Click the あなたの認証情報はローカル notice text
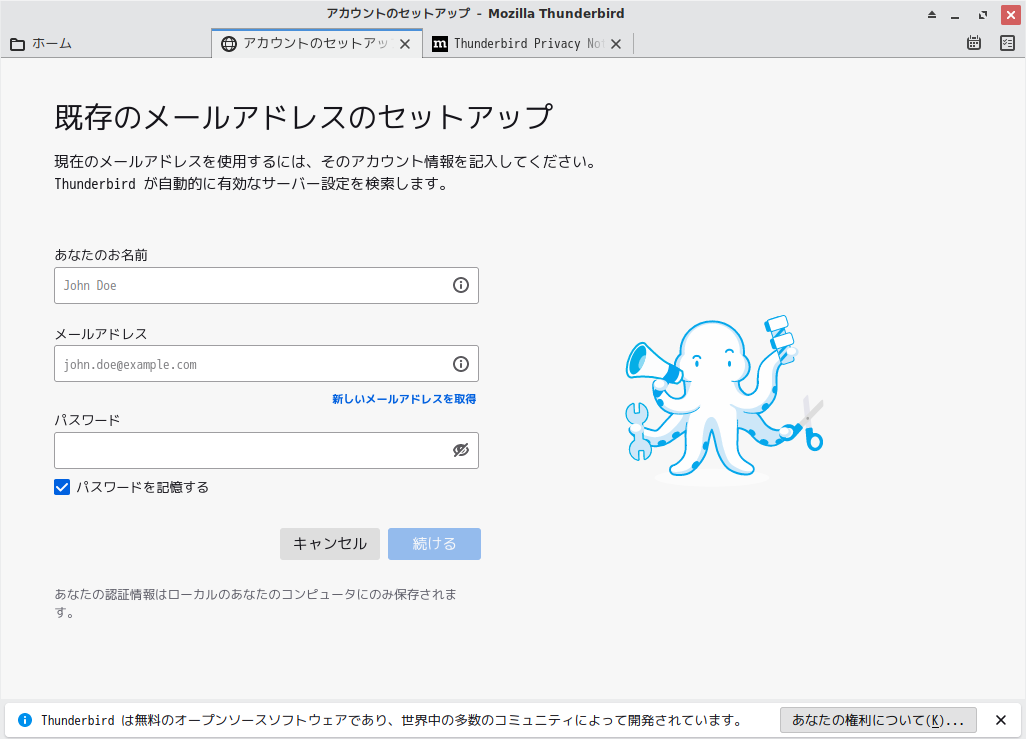This screenshot has height=739, width=1026. [x=256, y=604]
